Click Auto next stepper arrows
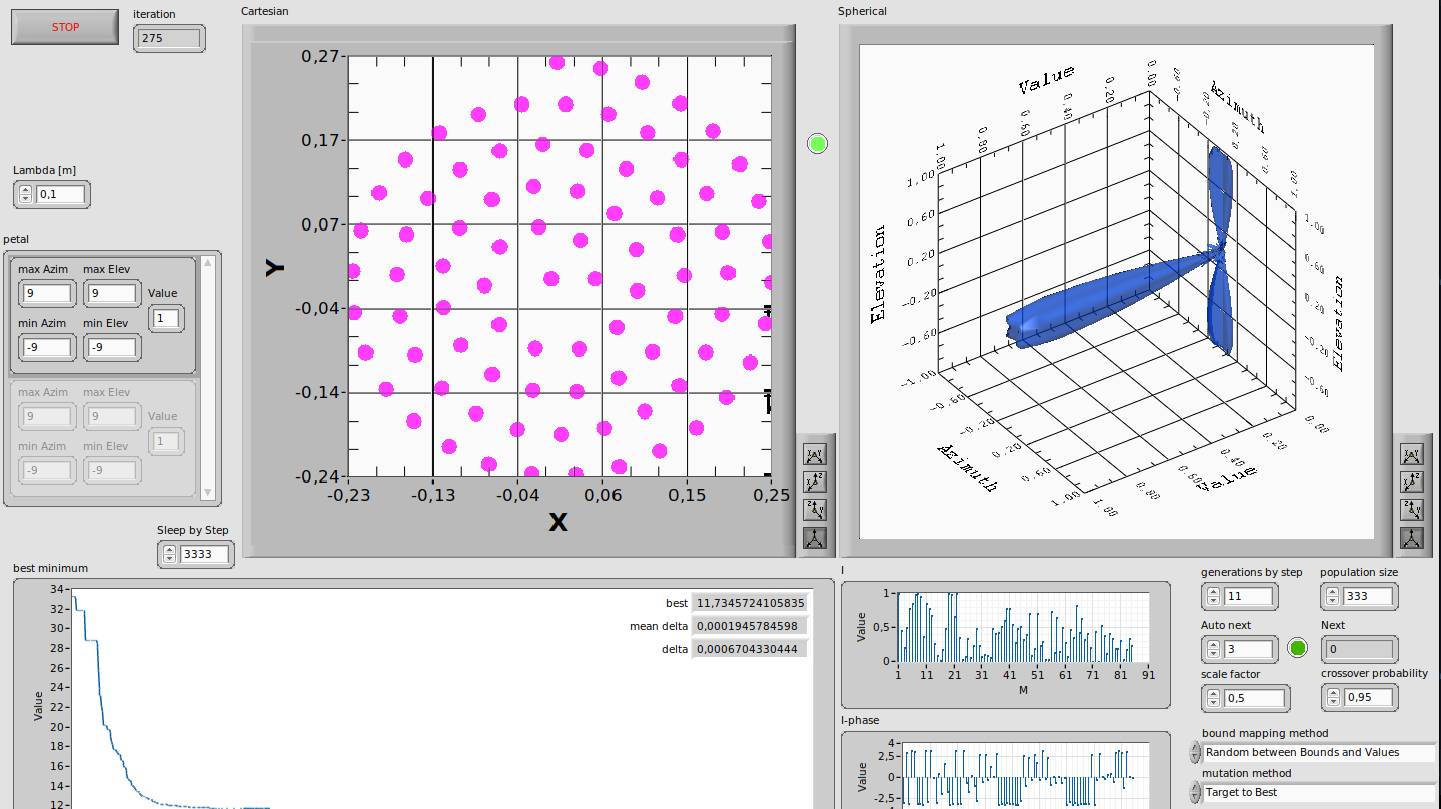This screenshot has width=1441, height=809. coord(1213,649)
